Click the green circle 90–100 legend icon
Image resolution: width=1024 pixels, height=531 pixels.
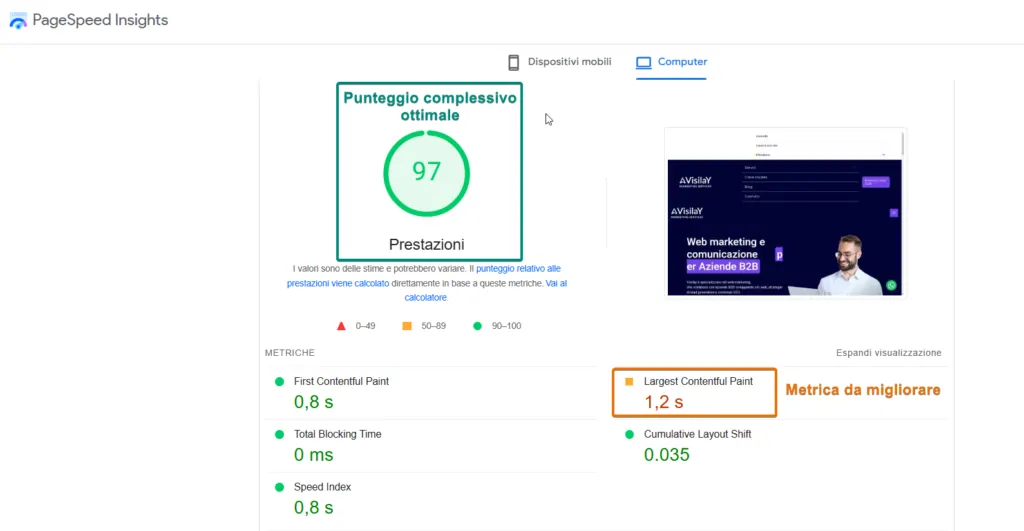pos(477,326)
